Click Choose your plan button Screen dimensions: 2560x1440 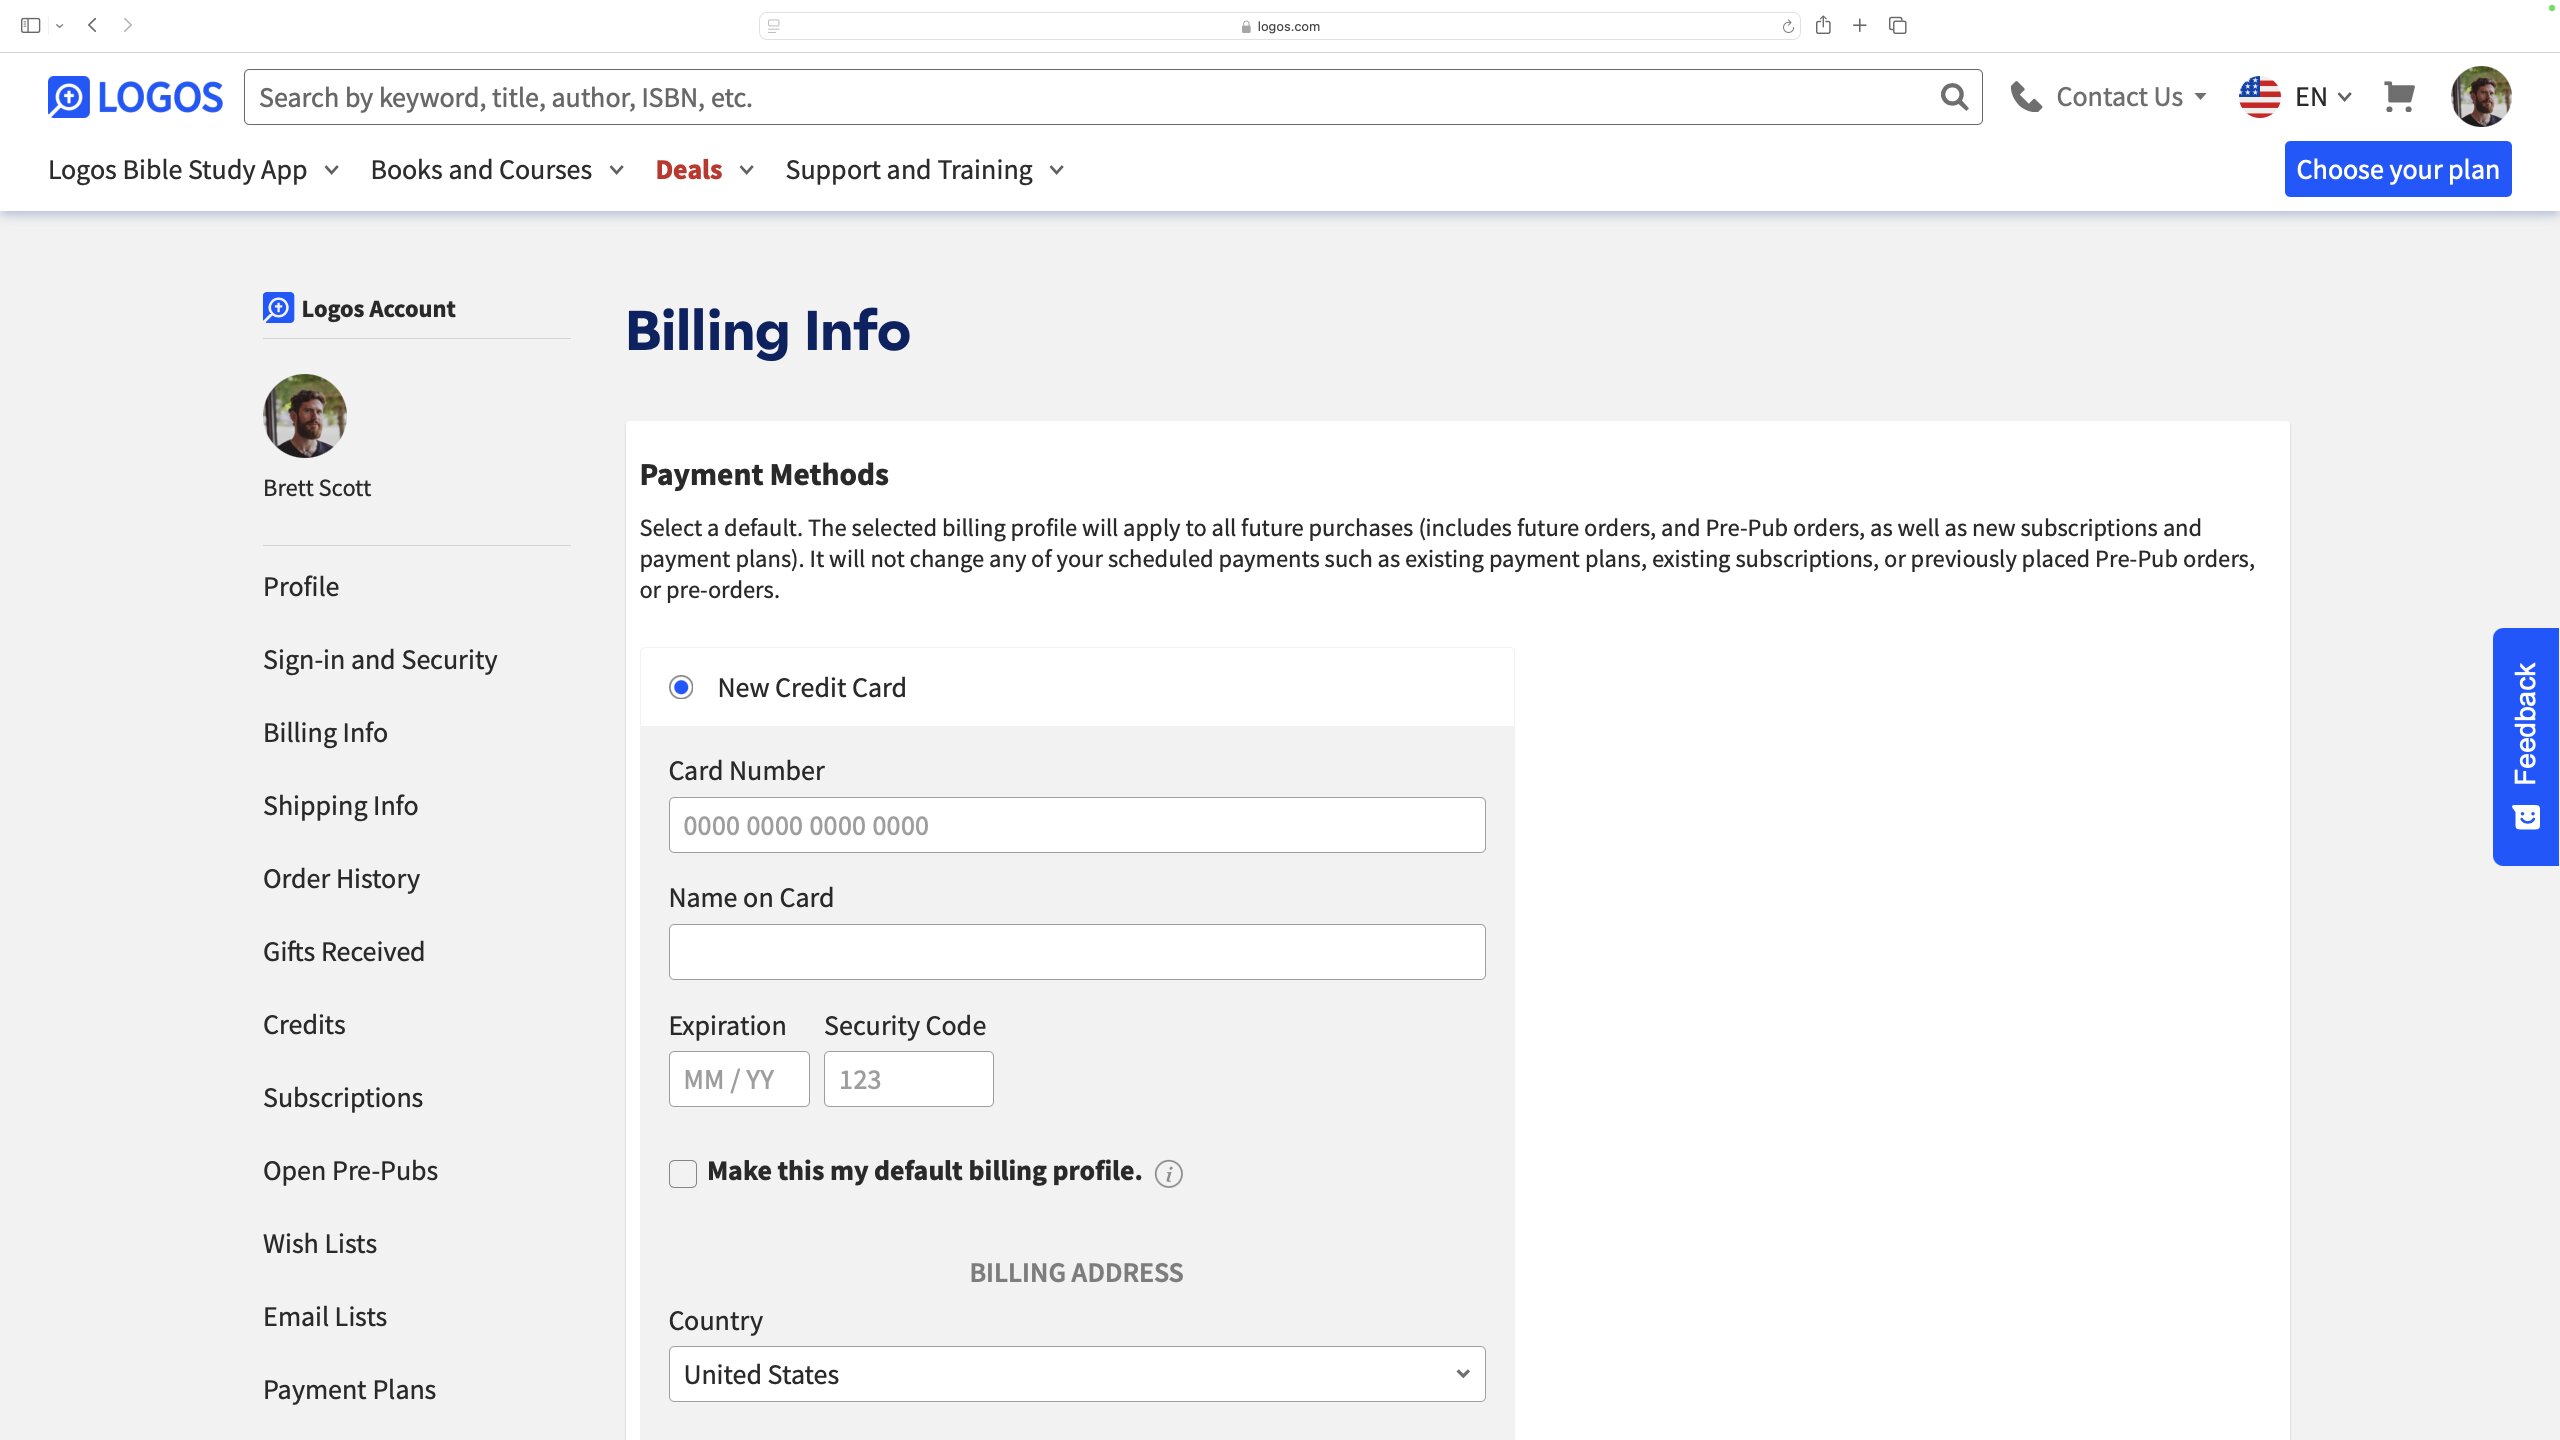tap(2398, 169)
